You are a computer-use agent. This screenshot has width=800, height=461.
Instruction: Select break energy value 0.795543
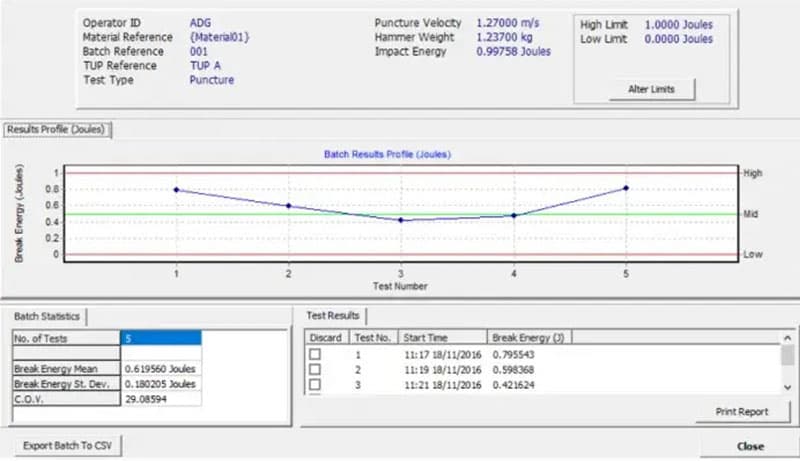click(x=513, y=354)
